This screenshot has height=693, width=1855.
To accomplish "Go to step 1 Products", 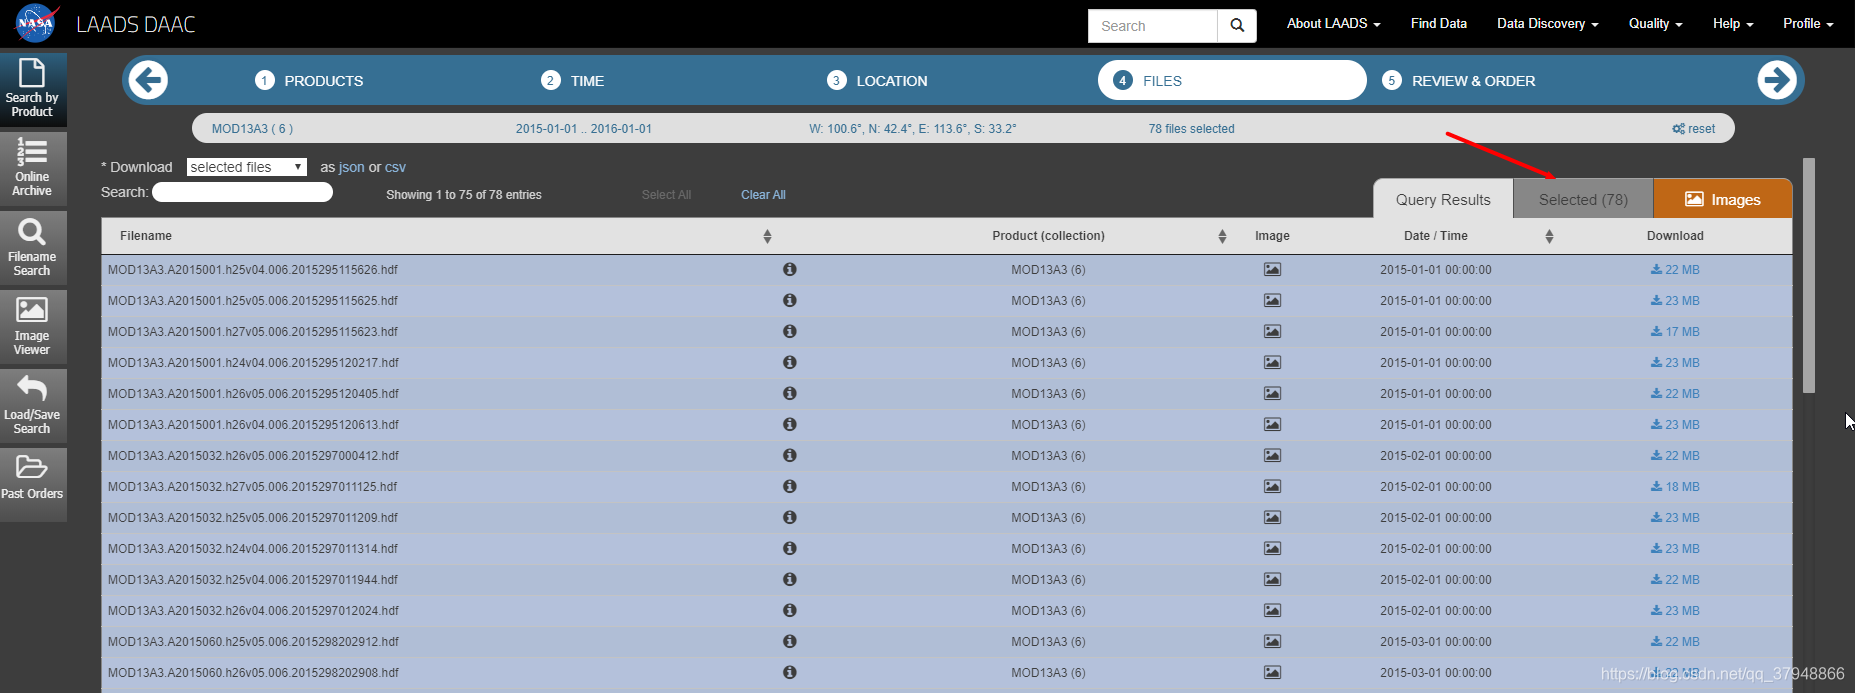I will [309, 80].
